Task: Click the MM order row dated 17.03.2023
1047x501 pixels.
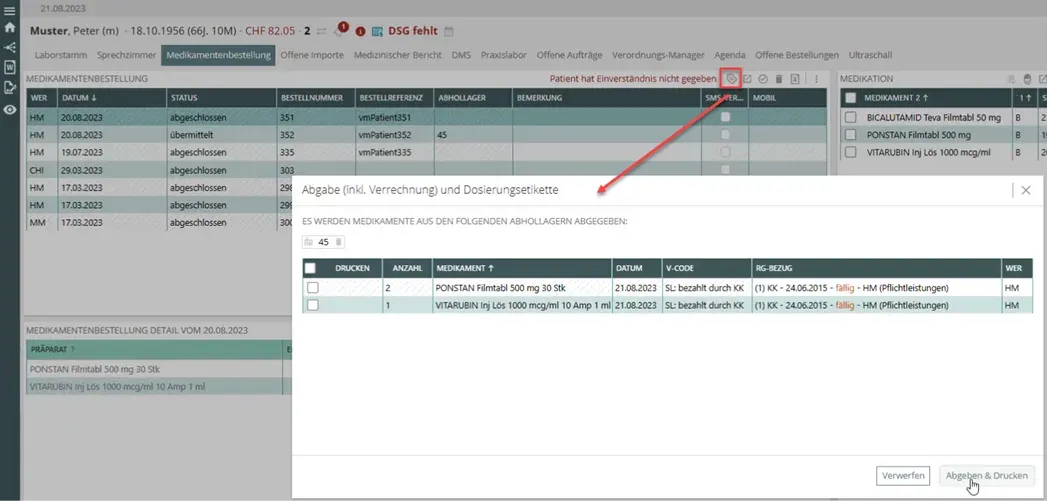Action: tap(160, 222)
